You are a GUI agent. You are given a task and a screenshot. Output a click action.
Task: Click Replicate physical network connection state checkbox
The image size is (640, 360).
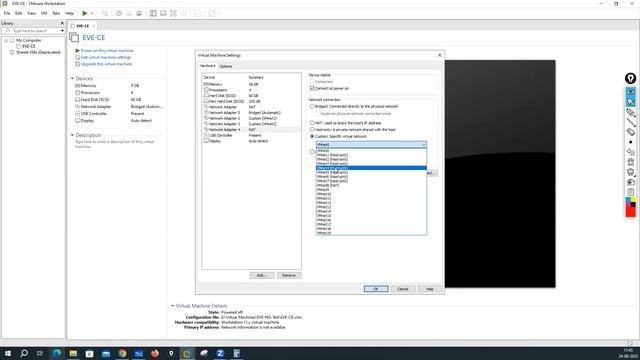[318, 113]
